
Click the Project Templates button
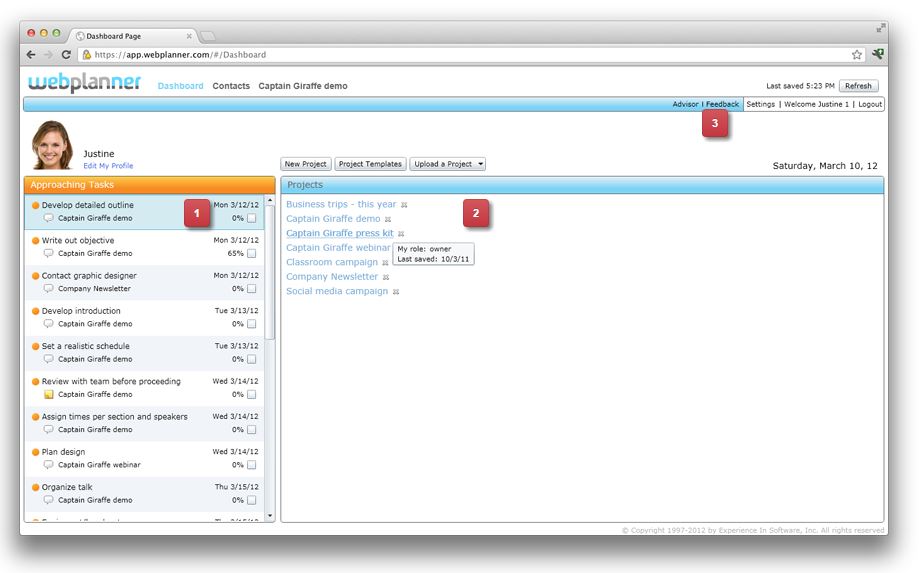(370, 164)
